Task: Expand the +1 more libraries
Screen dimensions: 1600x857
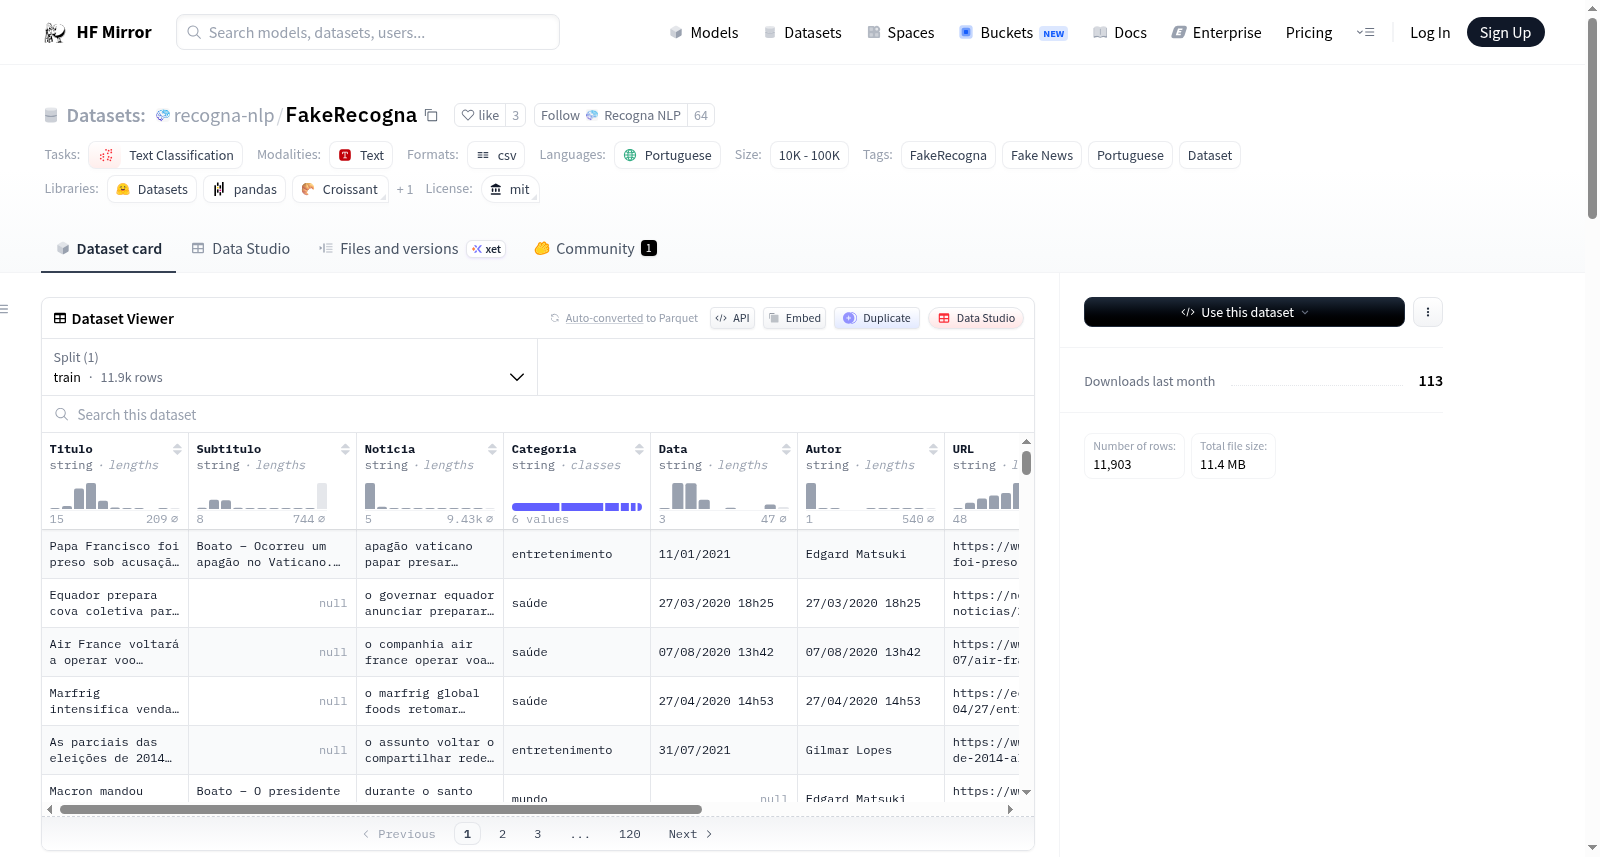Action: point(404,189)
